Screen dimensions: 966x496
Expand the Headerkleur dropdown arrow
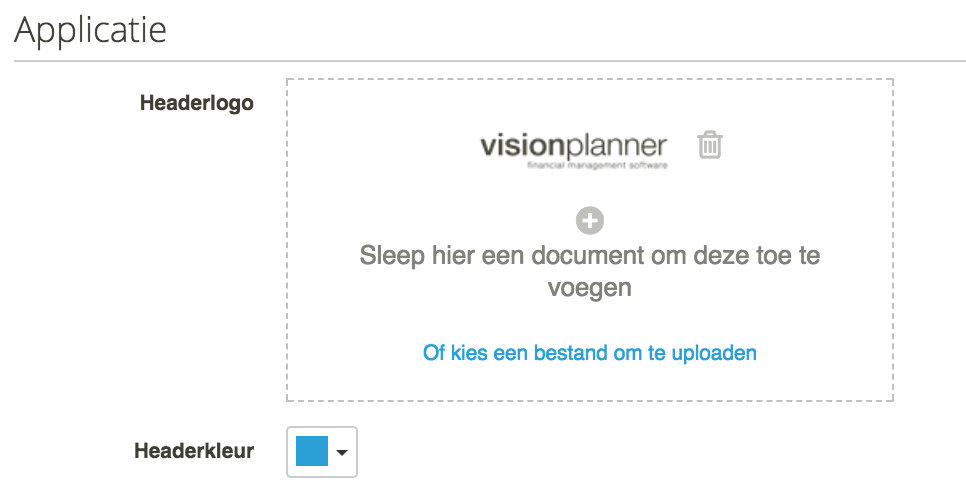(x=342, y=452)
